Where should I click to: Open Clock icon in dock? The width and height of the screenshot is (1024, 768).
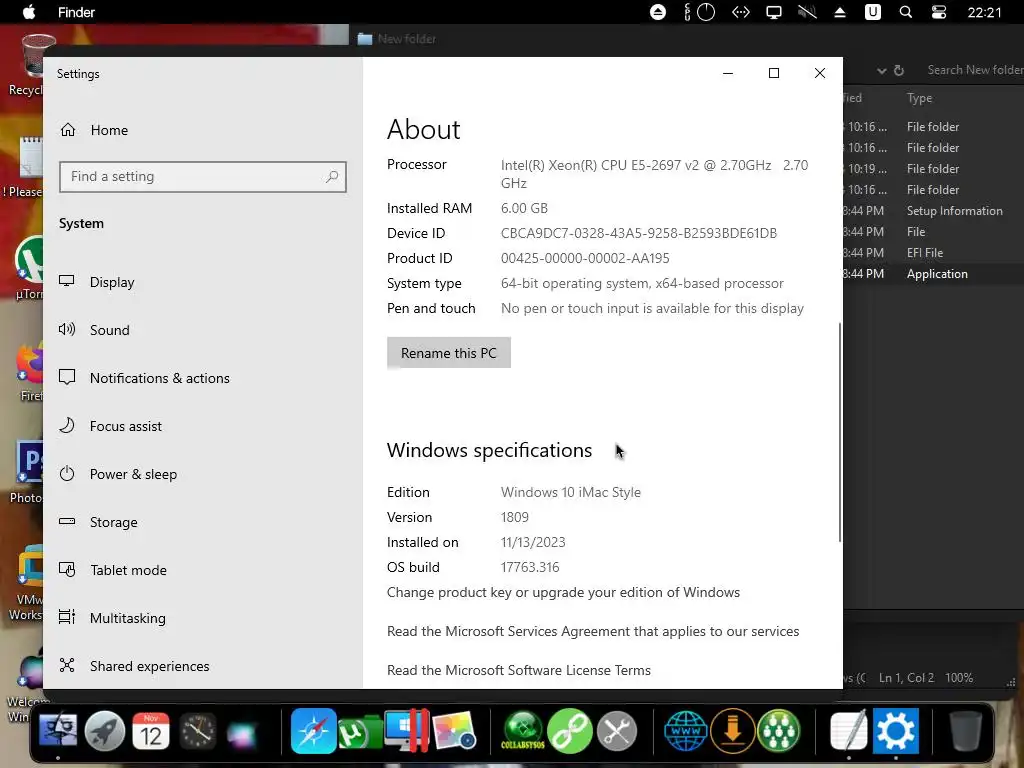point(197,730)
